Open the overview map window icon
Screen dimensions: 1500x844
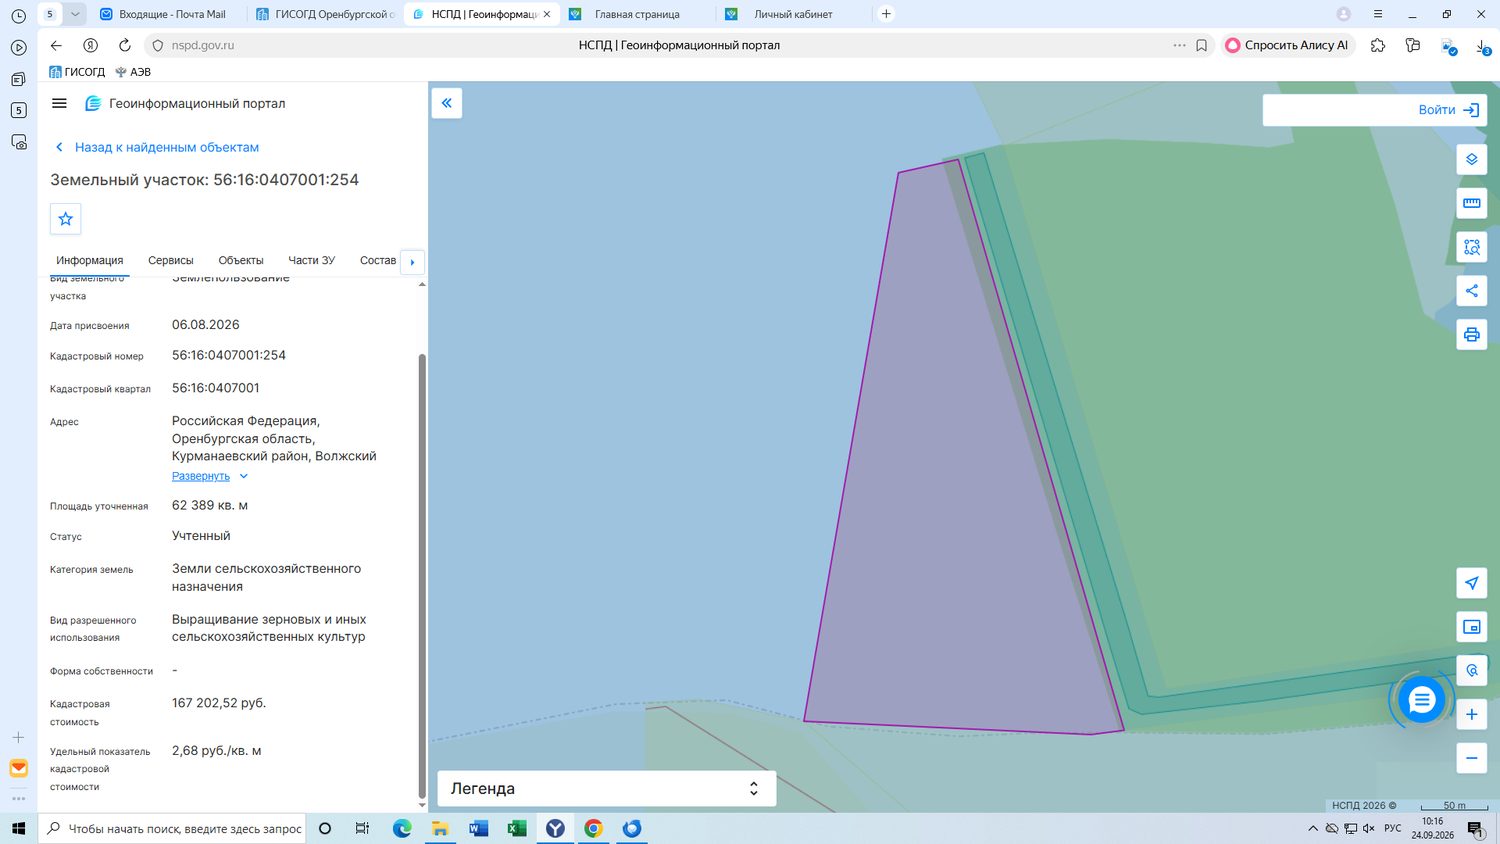pyautogui.click(x=1472, y=627)
